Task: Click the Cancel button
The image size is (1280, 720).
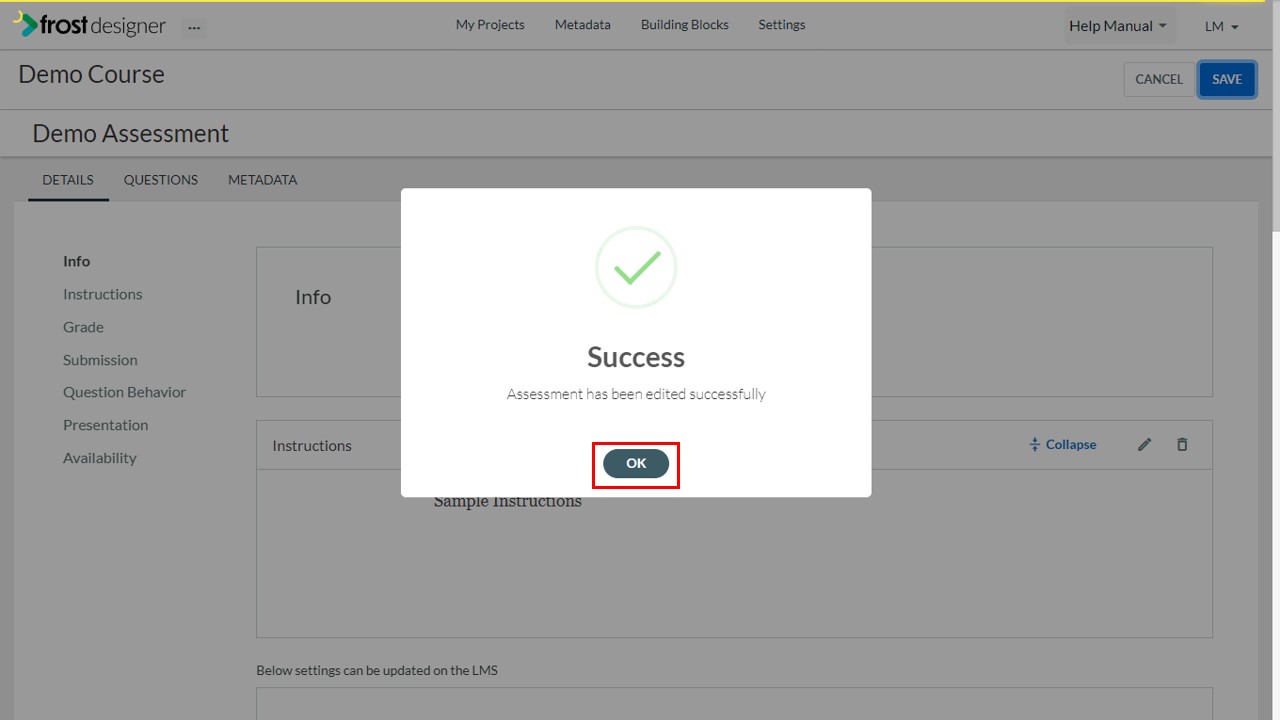Action: coord(1159,79)
